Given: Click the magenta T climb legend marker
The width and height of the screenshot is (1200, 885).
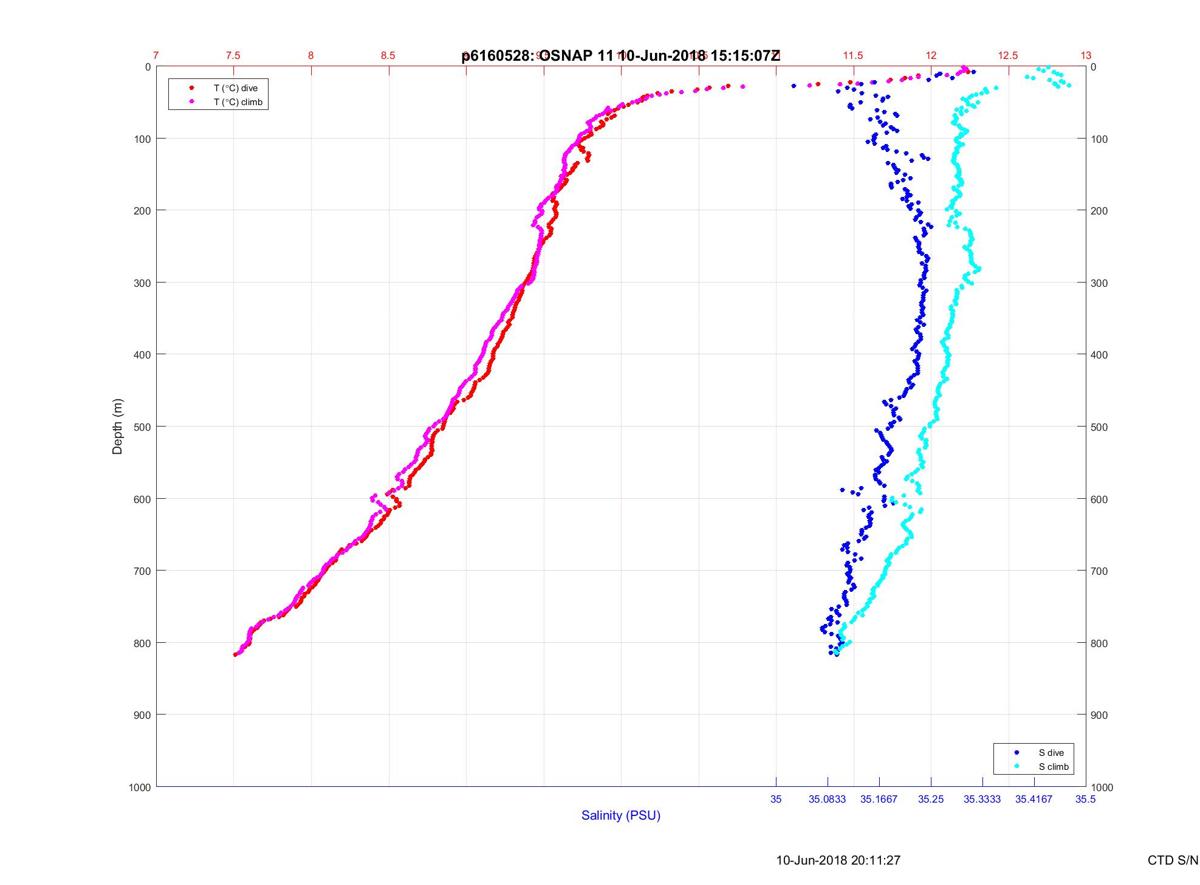Looking at the screenshot, I should click(x=191, y=102).
